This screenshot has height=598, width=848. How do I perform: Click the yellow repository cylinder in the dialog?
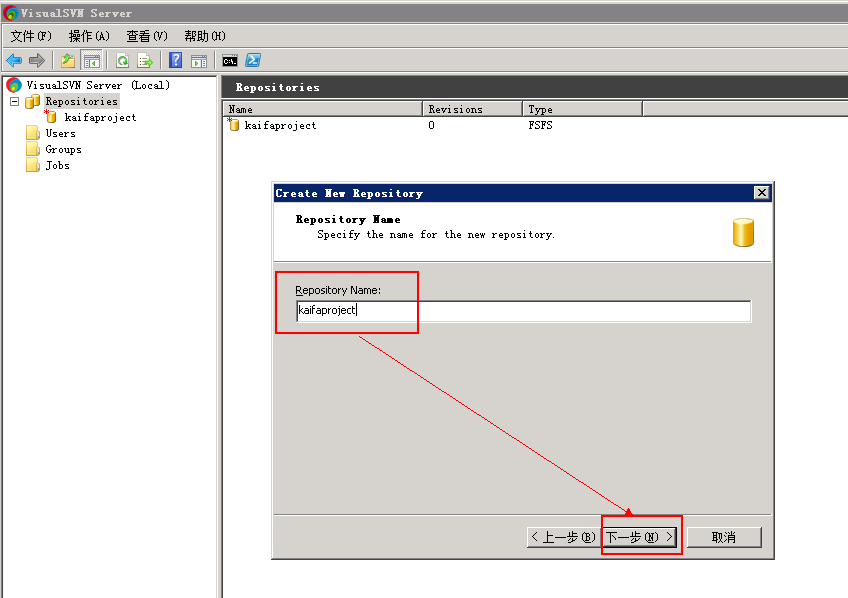tap(743, 232)
